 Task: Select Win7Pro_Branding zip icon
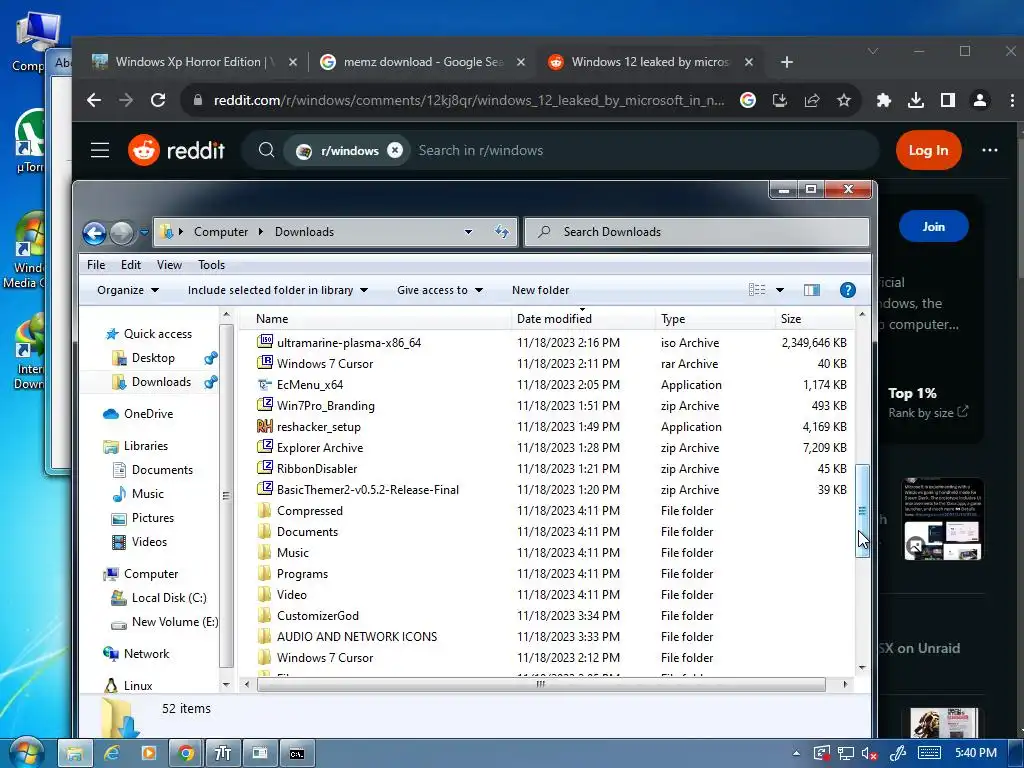click(265, 405)
